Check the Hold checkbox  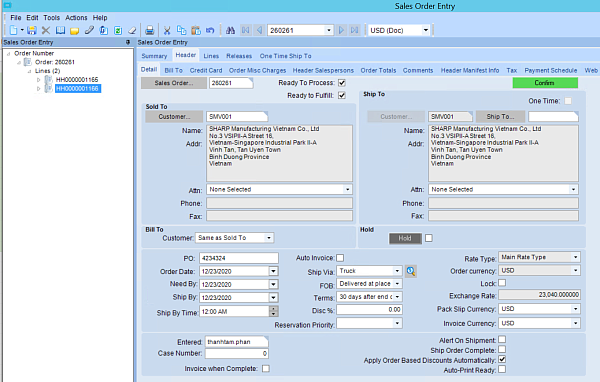pos(429,238)
